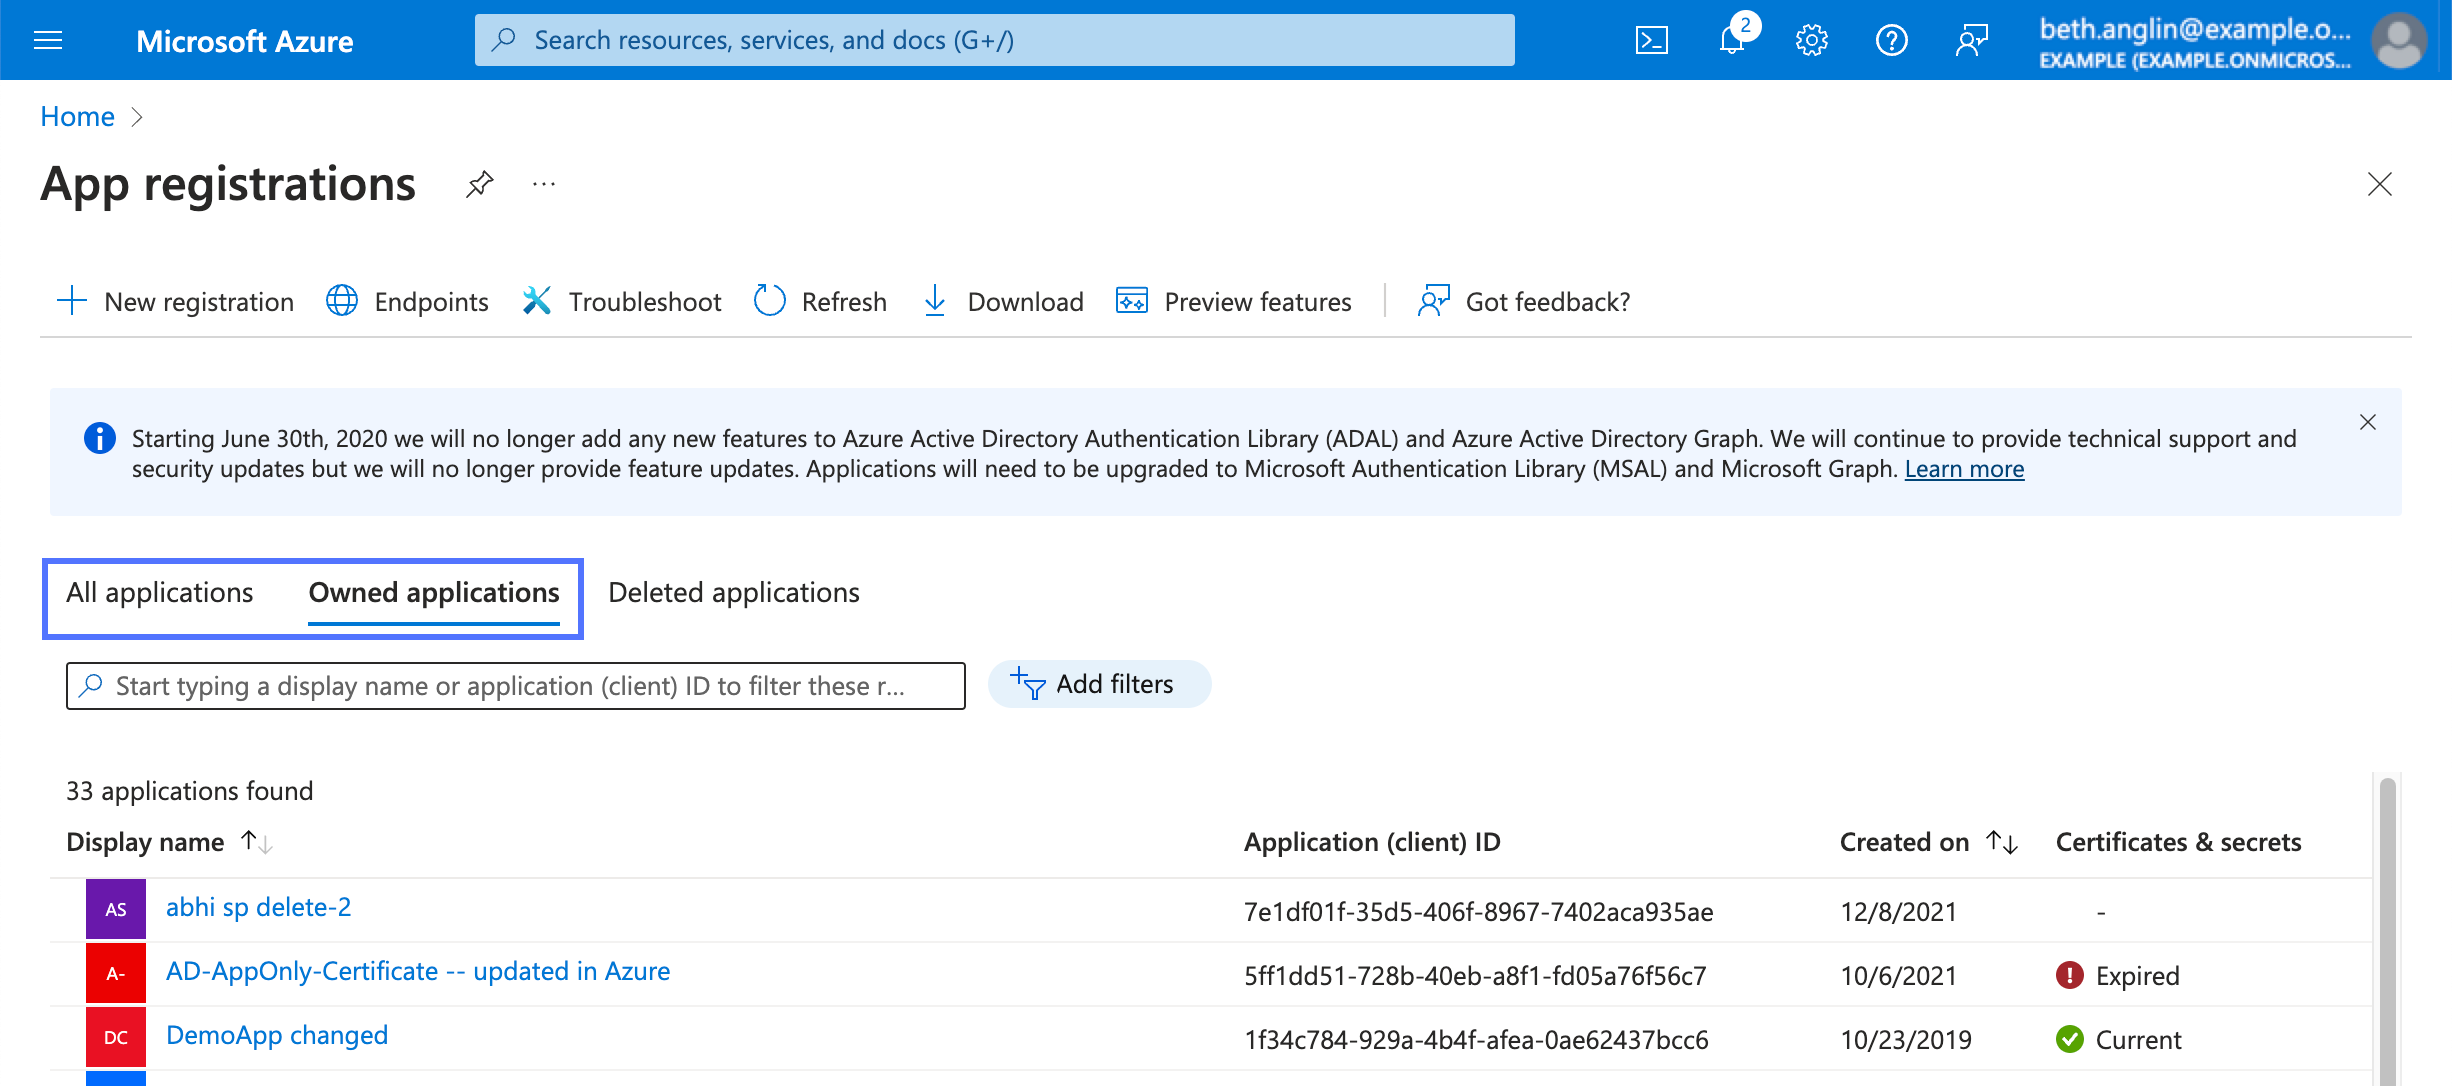Screen dimensions: 2452x1086
Task: Click the 10/6/2021 created date
Action: click(x=1898, y=975)
